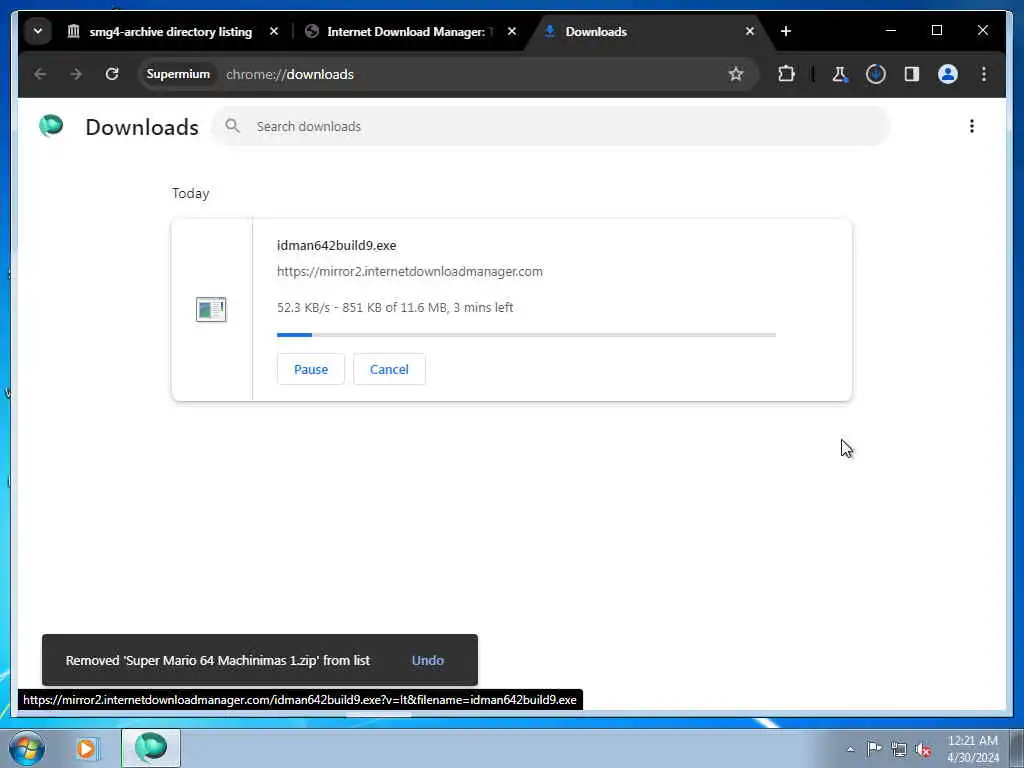Image resolution: width=1024 pixels, height=768 pixels.
Task: Click the idman642build9.exe file name
Action: (336, 246)
